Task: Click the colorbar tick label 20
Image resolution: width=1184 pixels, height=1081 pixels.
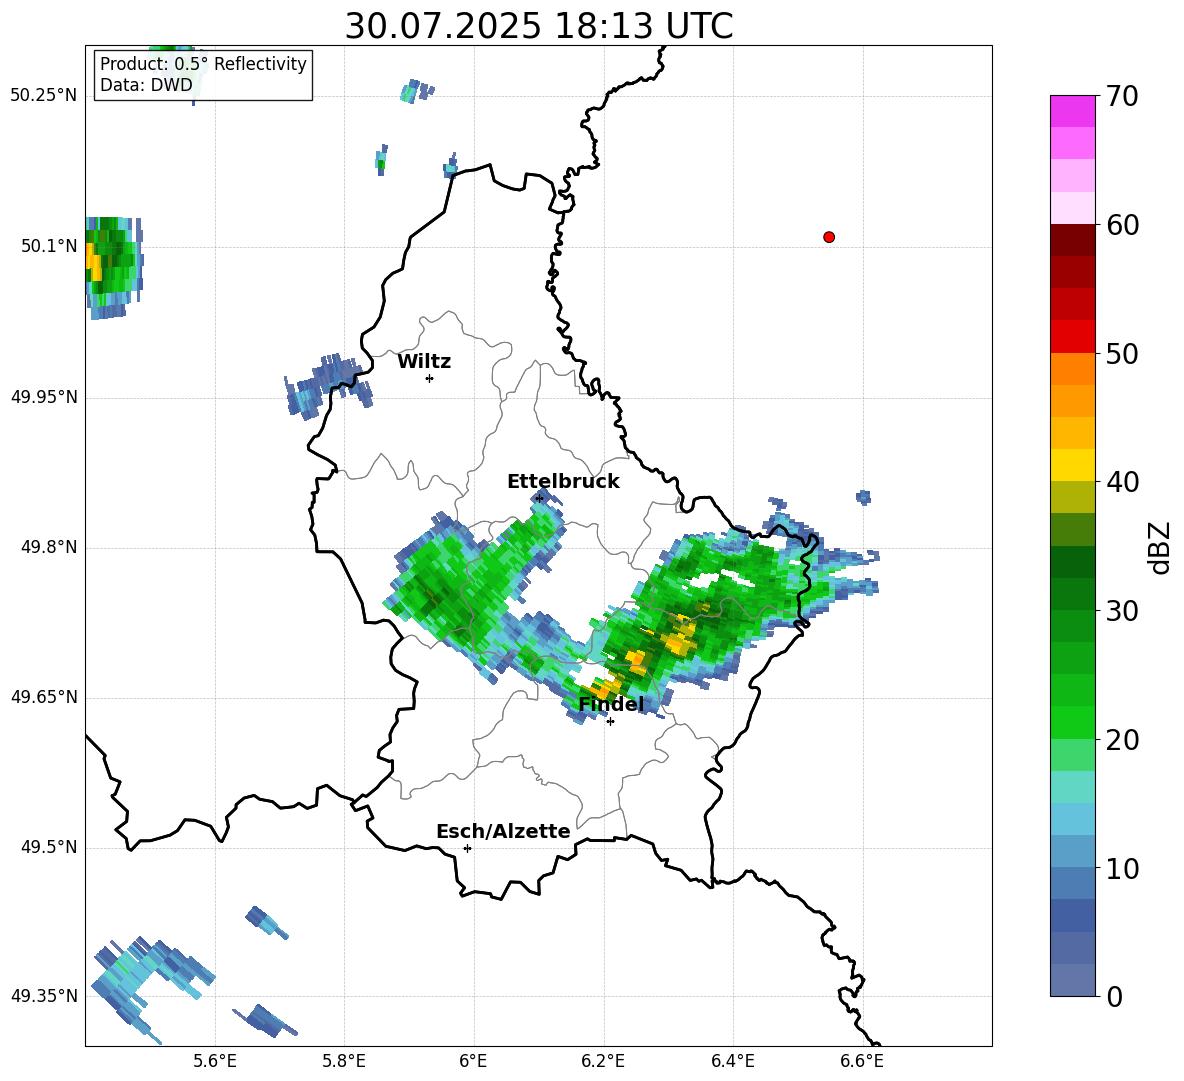Action: click(1122, 739)
